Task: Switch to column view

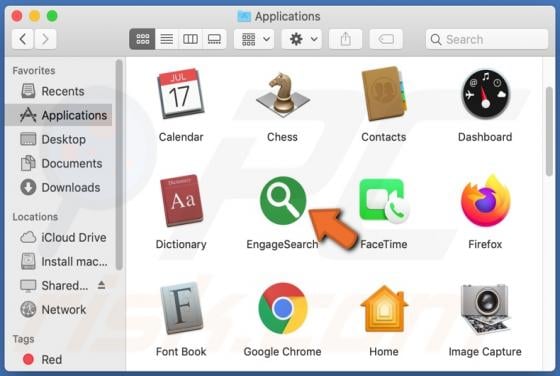Action: [x=190, y=39]
